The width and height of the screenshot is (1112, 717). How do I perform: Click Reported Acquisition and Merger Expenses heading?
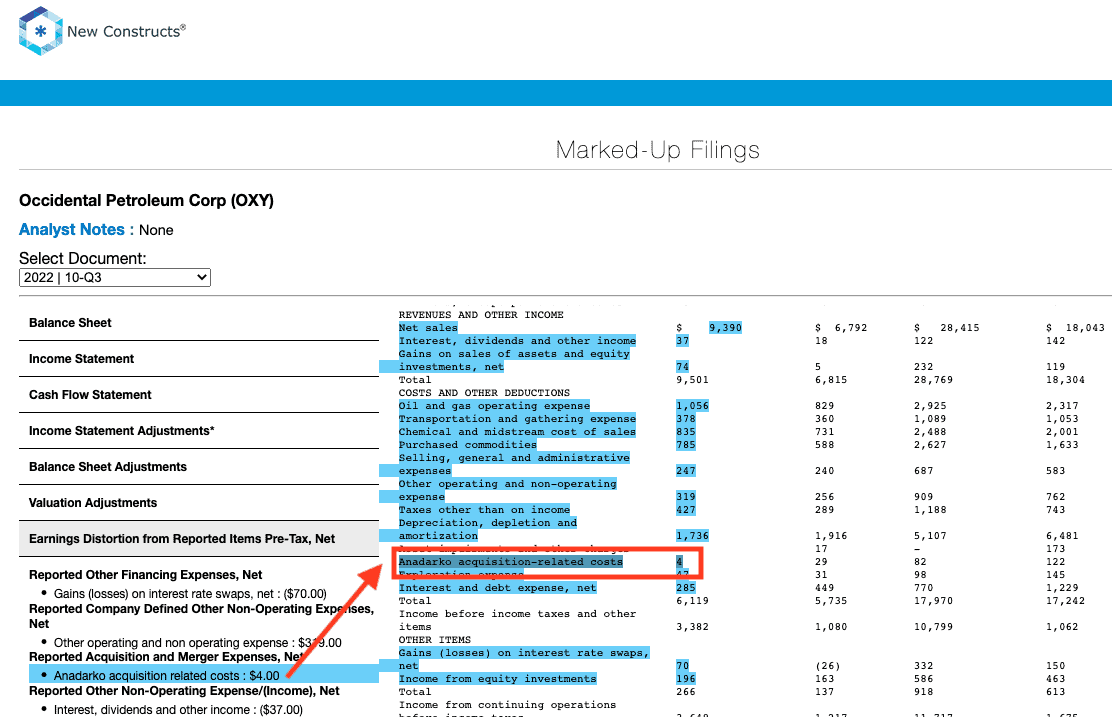click(x=167, y=657)
